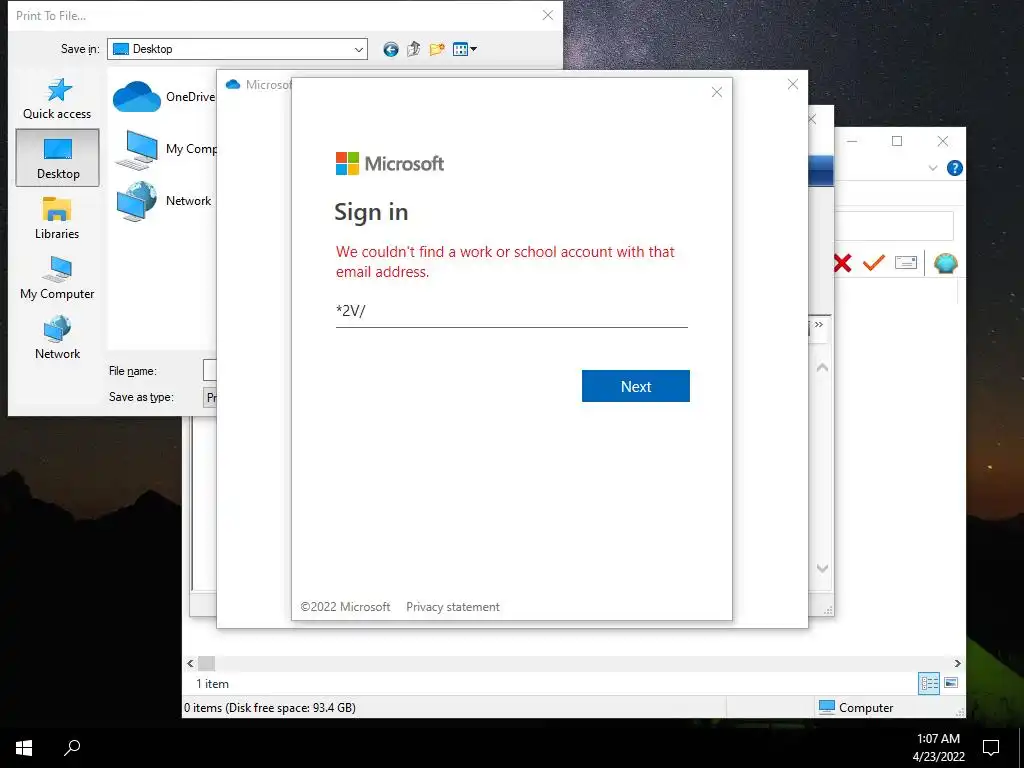
Task: Select the Network item in file list
Action: point(163,200)
